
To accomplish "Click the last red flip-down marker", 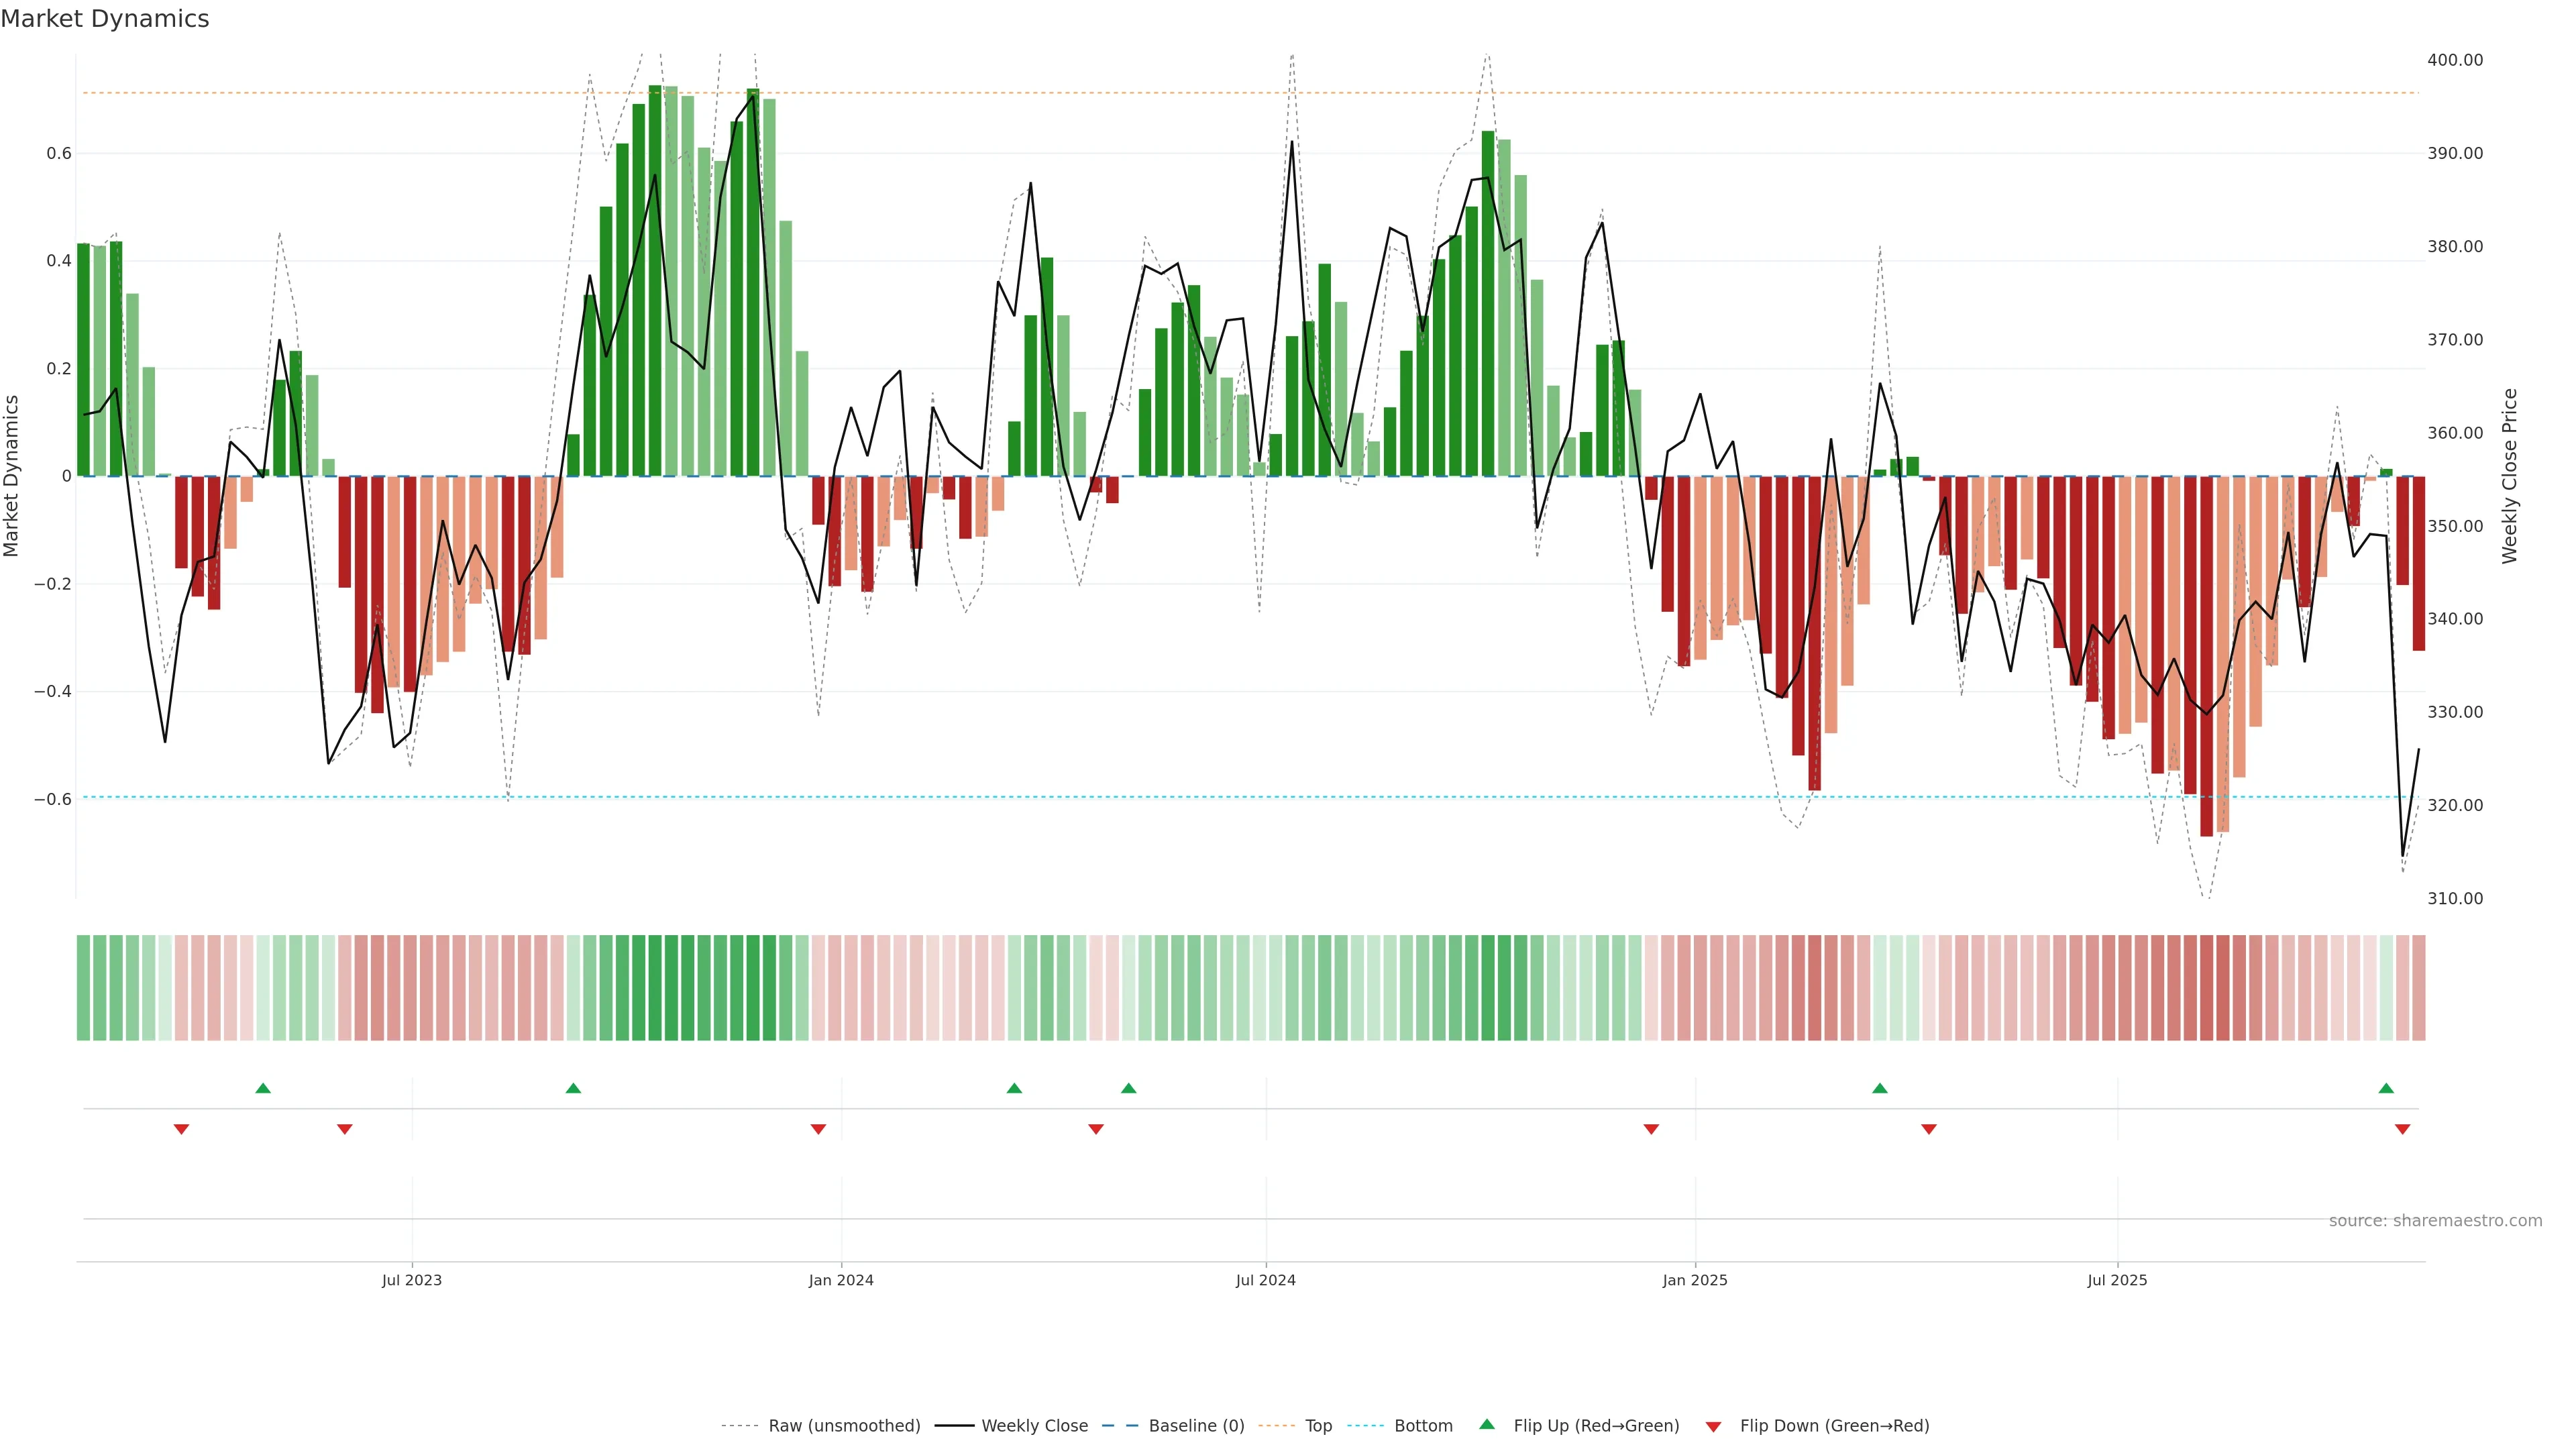I will (2402, 1129).
